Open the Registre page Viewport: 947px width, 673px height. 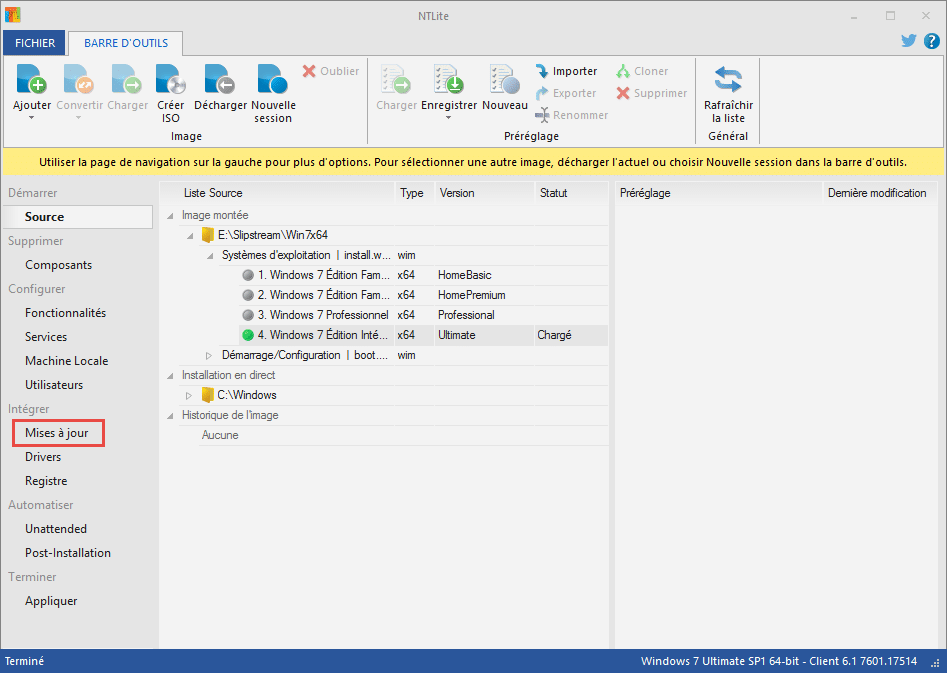pos(46,481)
